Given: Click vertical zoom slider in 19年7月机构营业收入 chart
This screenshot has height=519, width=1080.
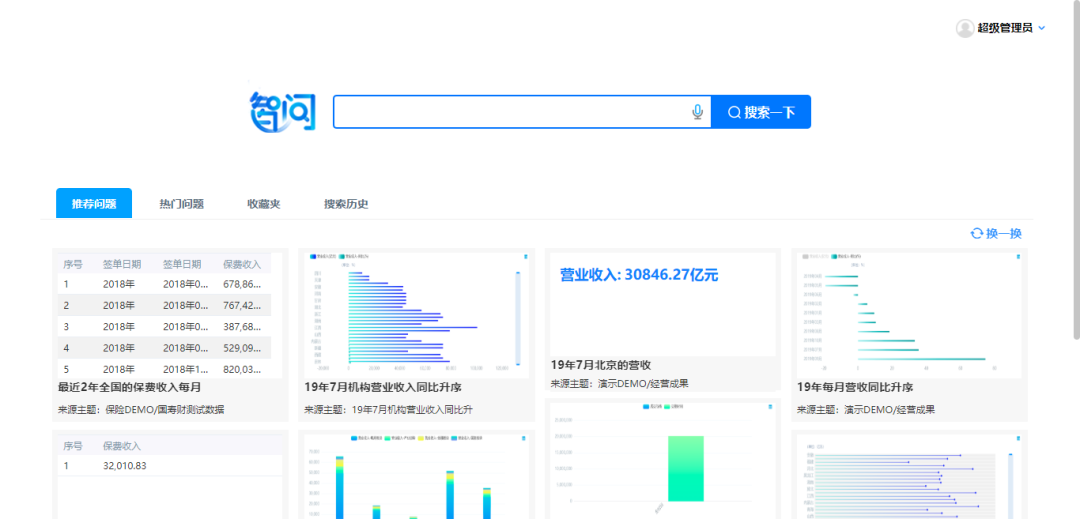Looking at the screenshot, I should point(517,318).
